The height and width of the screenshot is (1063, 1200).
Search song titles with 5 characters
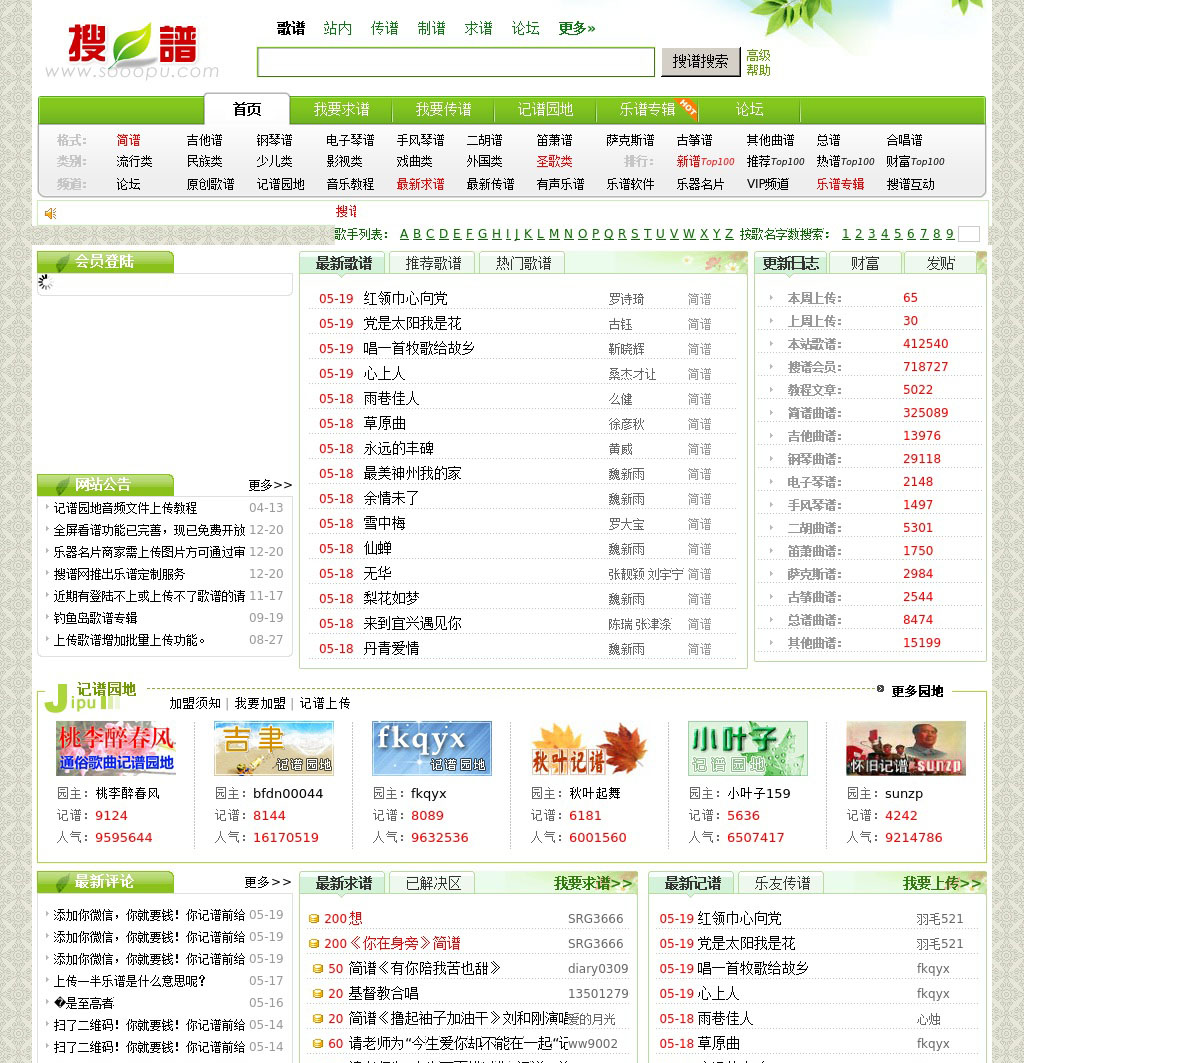pyautogui.click(x=897, y=234)
